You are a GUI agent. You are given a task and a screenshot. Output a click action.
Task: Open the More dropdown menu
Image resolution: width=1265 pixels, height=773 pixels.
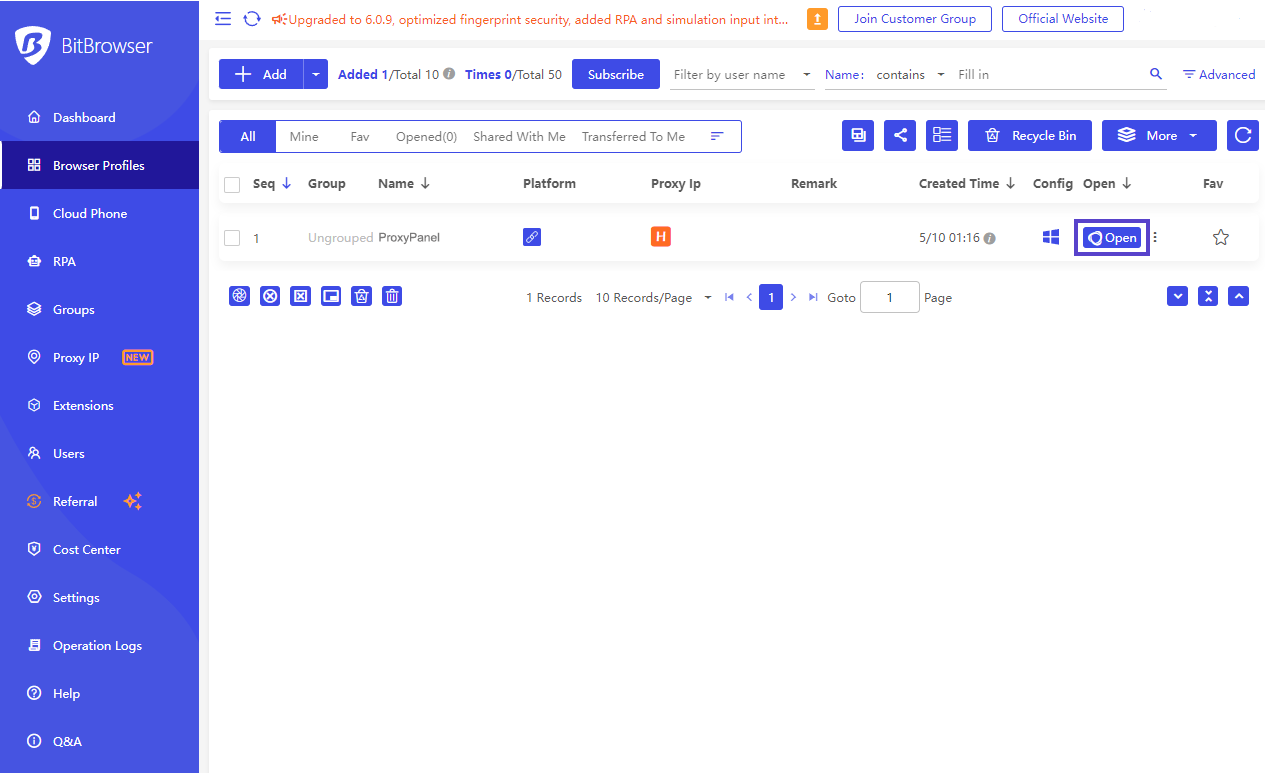1159,136
